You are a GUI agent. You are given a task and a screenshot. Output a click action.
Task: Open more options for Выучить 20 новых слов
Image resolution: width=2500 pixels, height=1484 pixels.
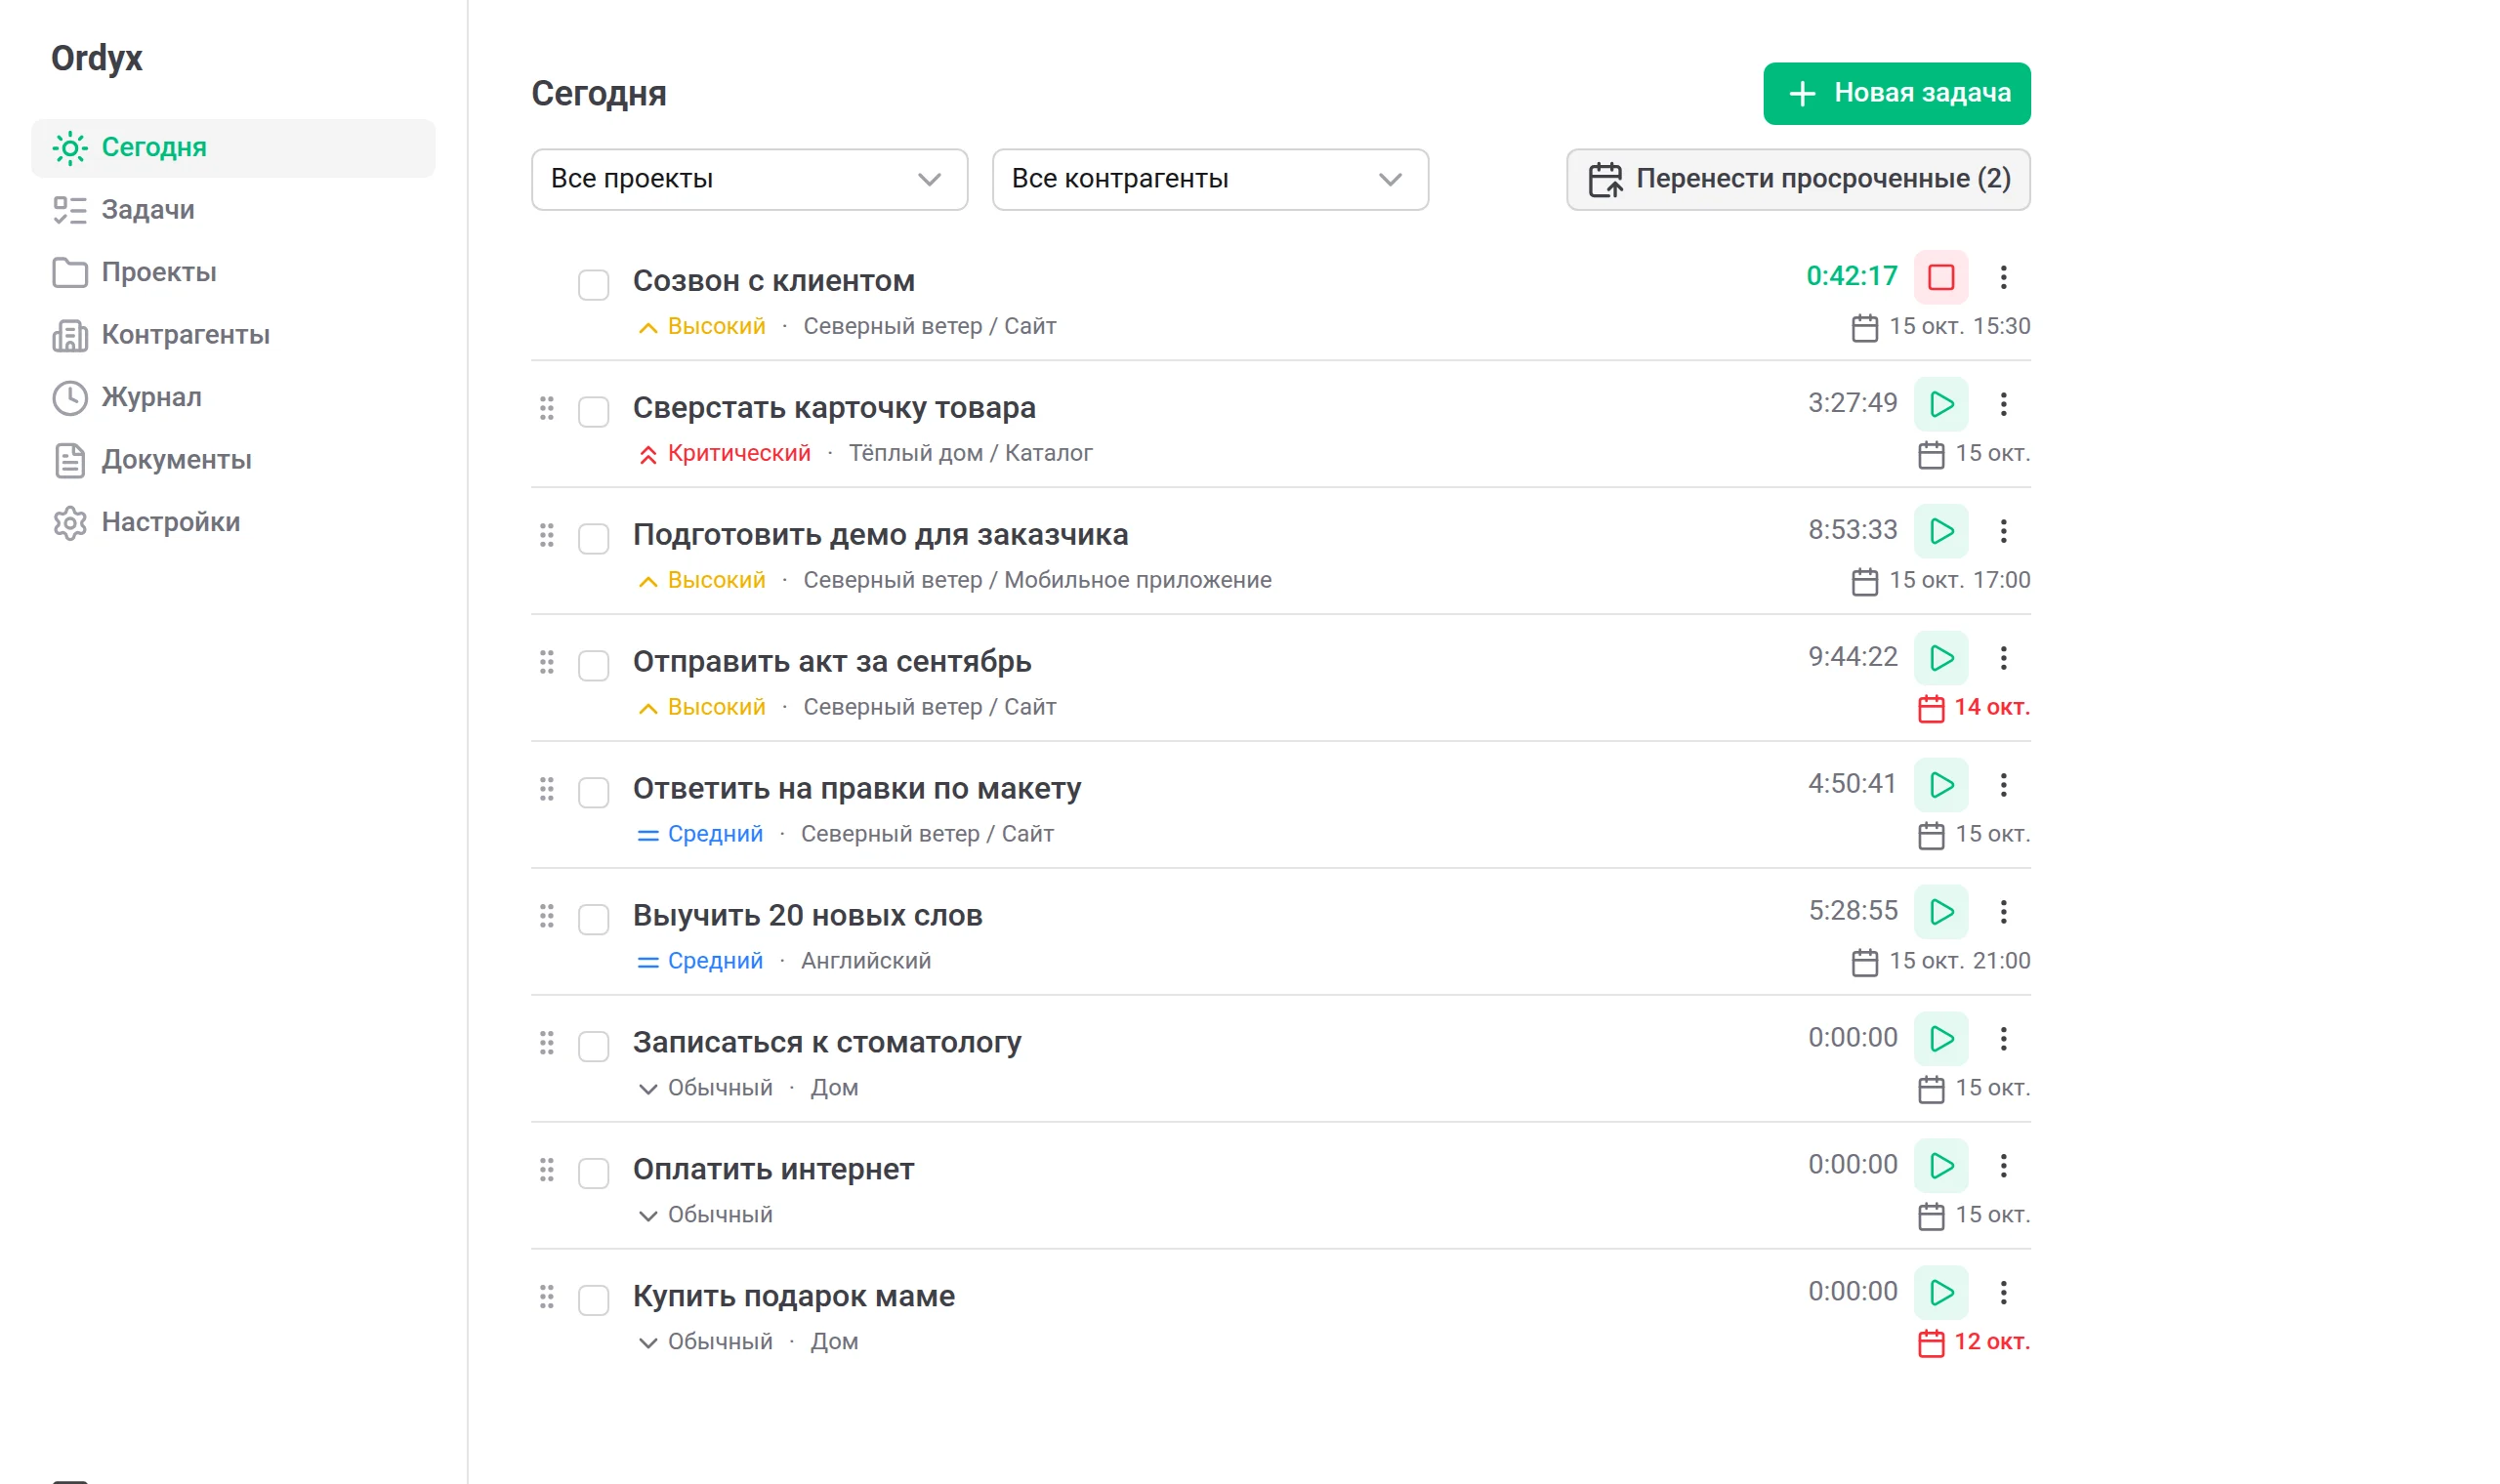pyautogui.click(x=2003, y=912)
